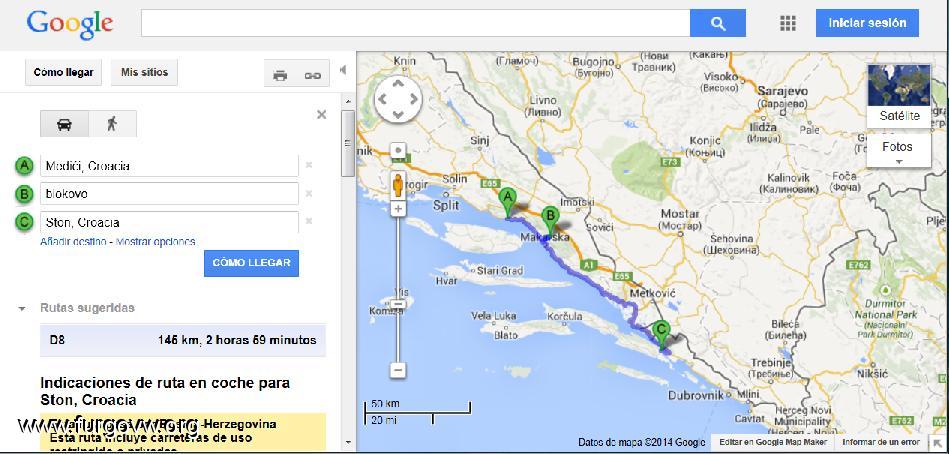Click the scroll down arrow of the panel
949x454 pixels.
pyautogui.click(x=347, y=443)
